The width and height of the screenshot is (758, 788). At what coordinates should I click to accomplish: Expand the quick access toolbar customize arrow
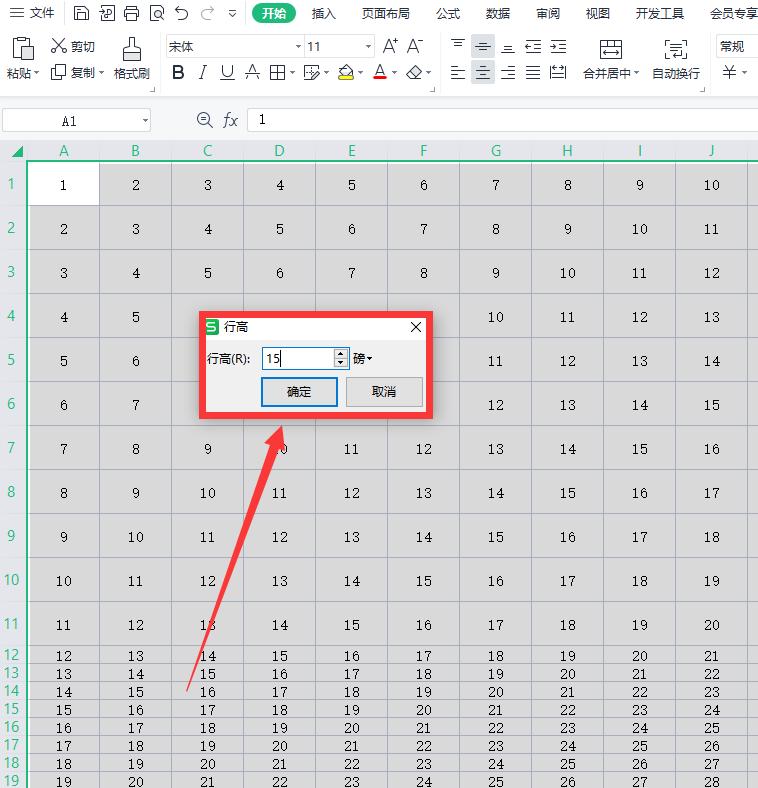pyautogui.click(x=232, y=14)
